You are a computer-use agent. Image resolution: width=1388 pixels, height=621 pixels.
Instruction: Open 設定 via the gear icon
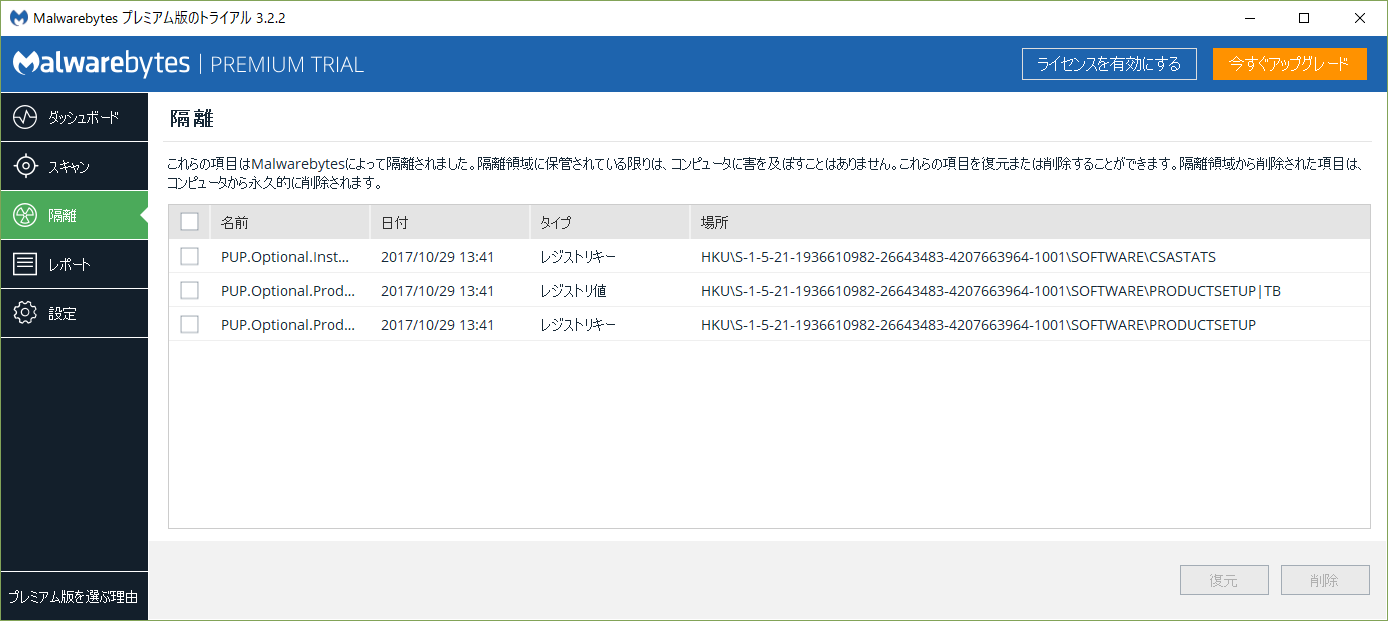click(27, 312)
